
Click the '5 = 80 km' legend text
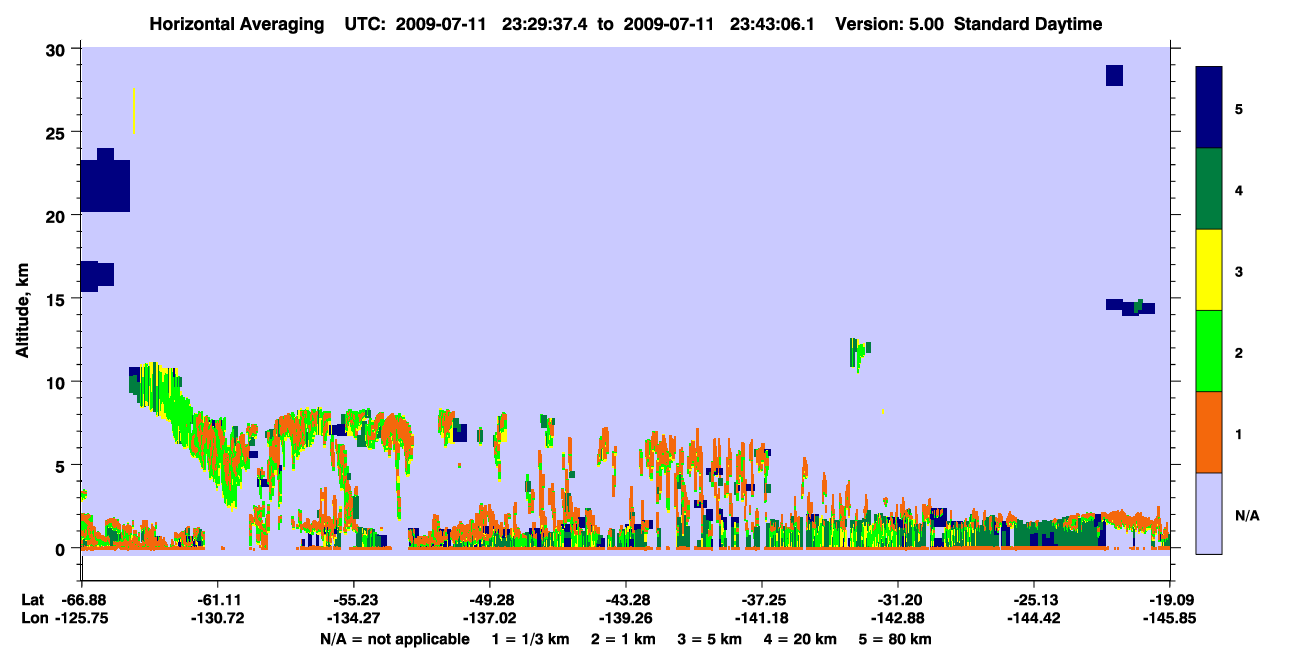[x=896, y=638]
